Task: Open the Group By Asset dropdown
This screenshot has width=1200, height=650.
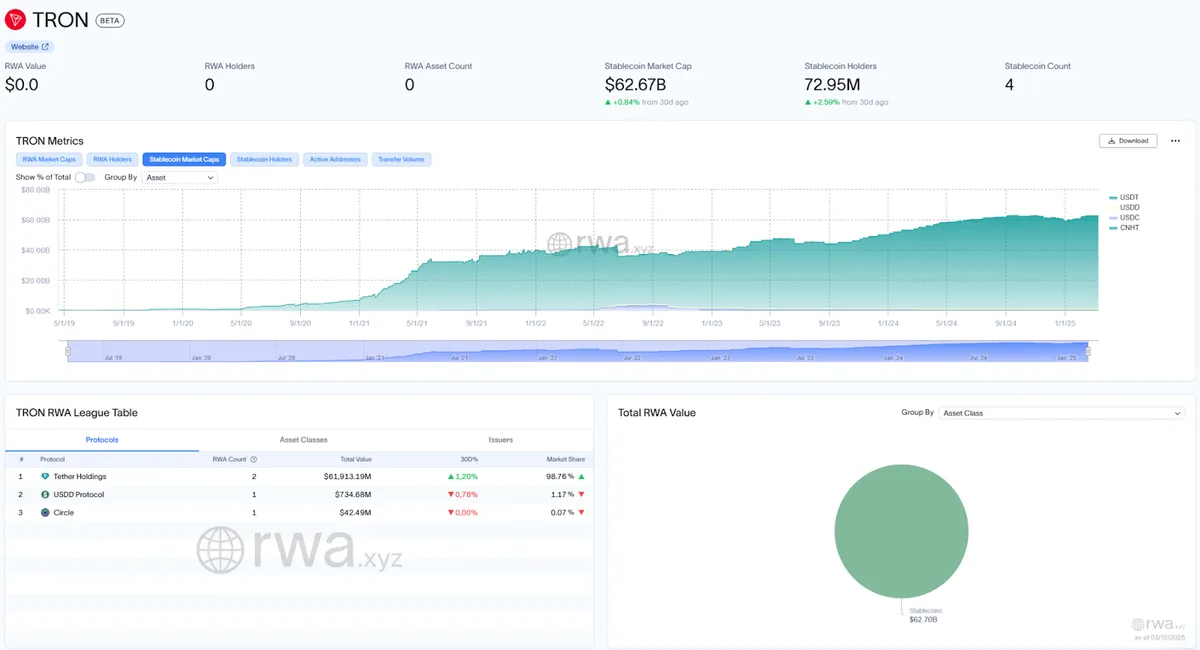Action: pyautogui.click(x=179, y=177)
